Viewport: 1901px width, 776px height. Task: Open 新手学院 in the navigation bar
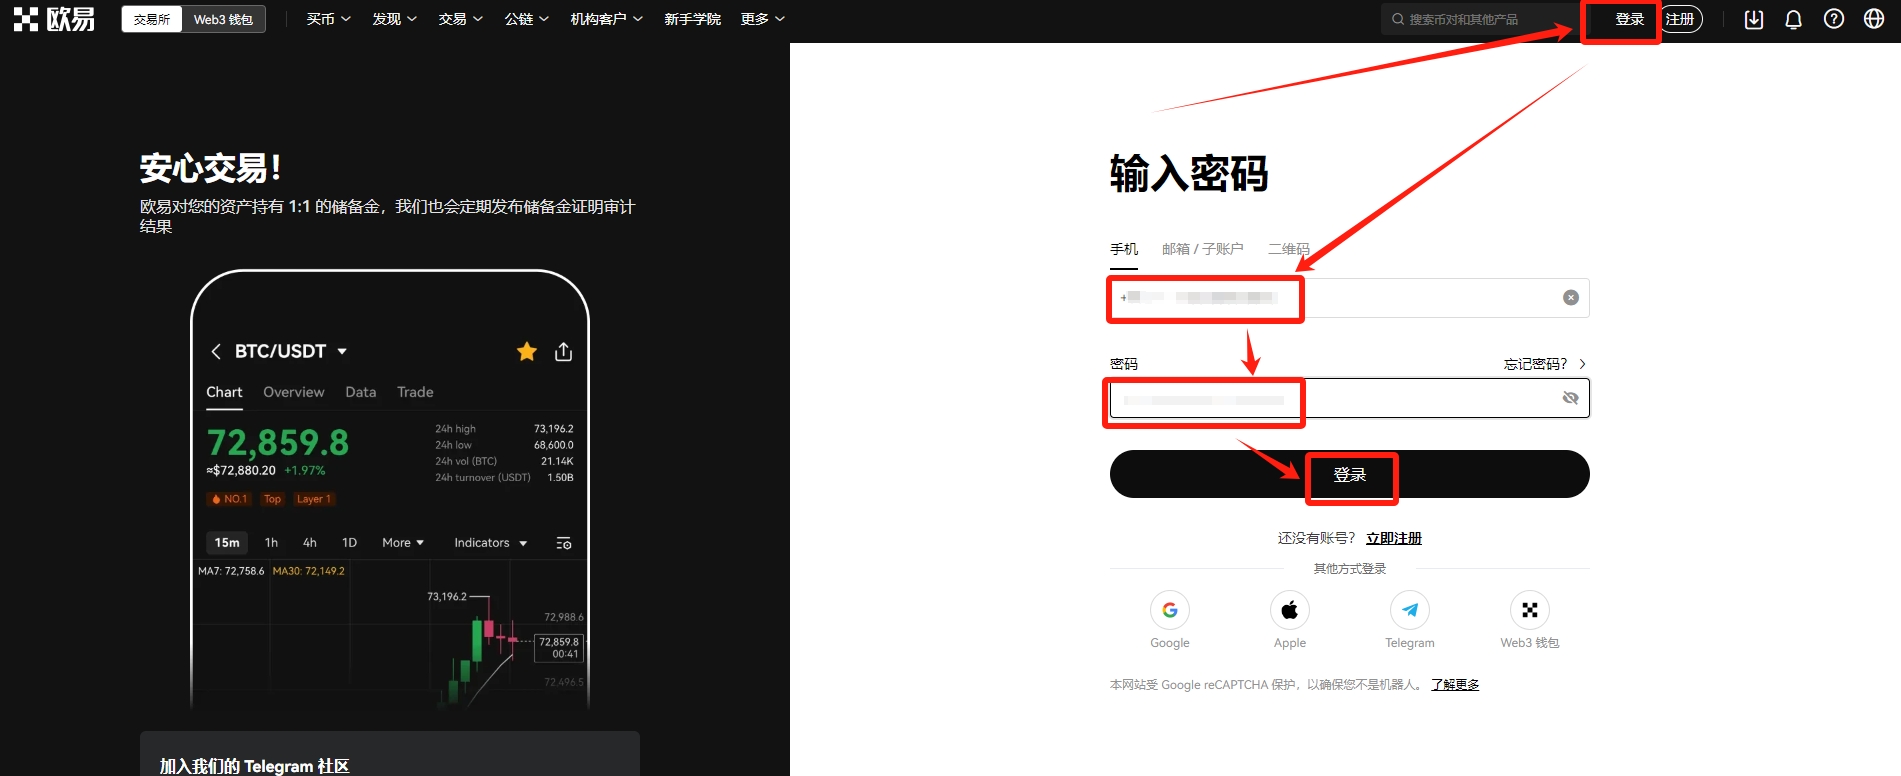point(693,19)
